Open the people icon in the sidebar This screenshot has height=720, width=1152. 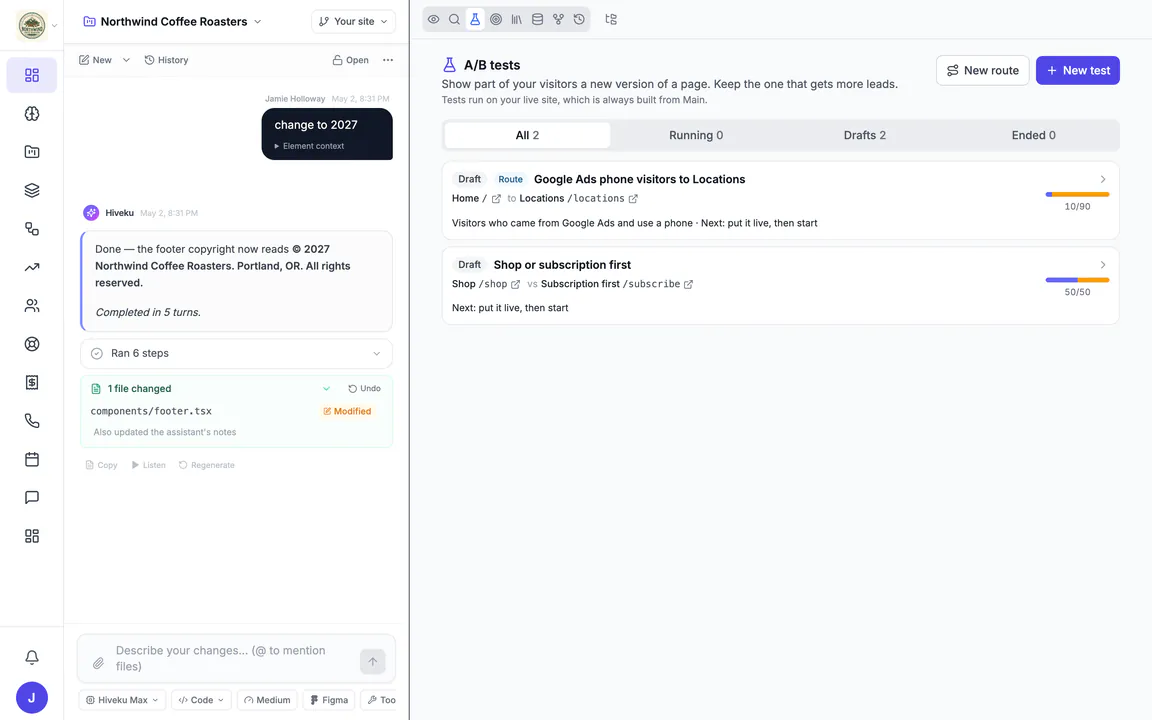pos(32,306)
